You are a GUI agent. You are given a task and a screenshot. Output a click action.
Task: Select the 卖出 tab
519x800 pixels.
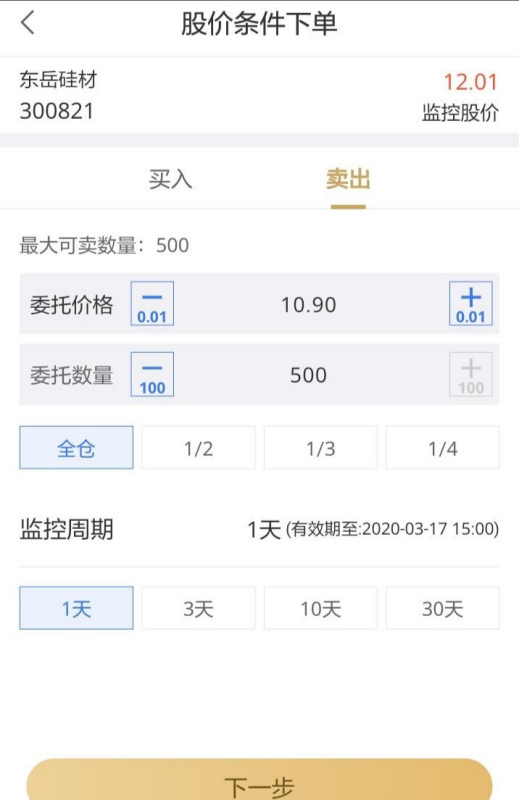tap(348, 180)
